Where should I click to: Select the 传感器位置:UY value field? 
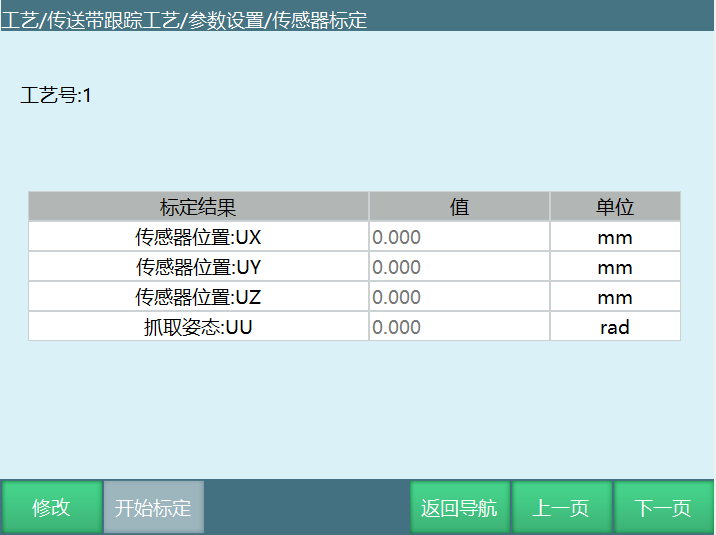pyautogui.click(x=458, y=267)
